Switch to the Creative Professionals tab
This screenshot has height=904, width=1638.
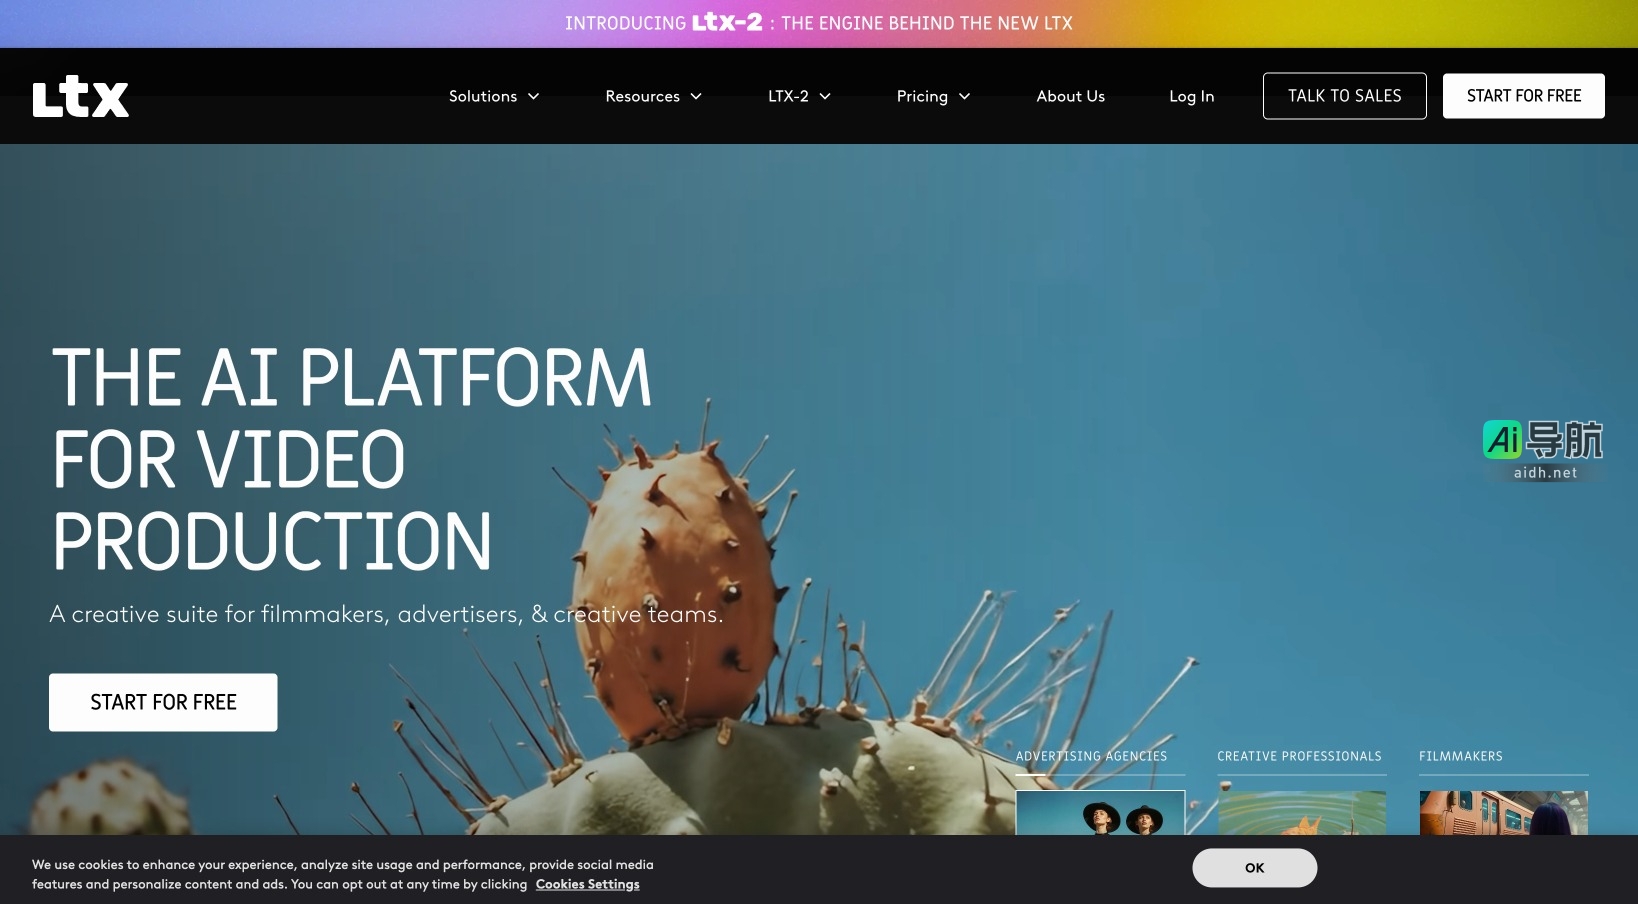tap(1299, 756)
